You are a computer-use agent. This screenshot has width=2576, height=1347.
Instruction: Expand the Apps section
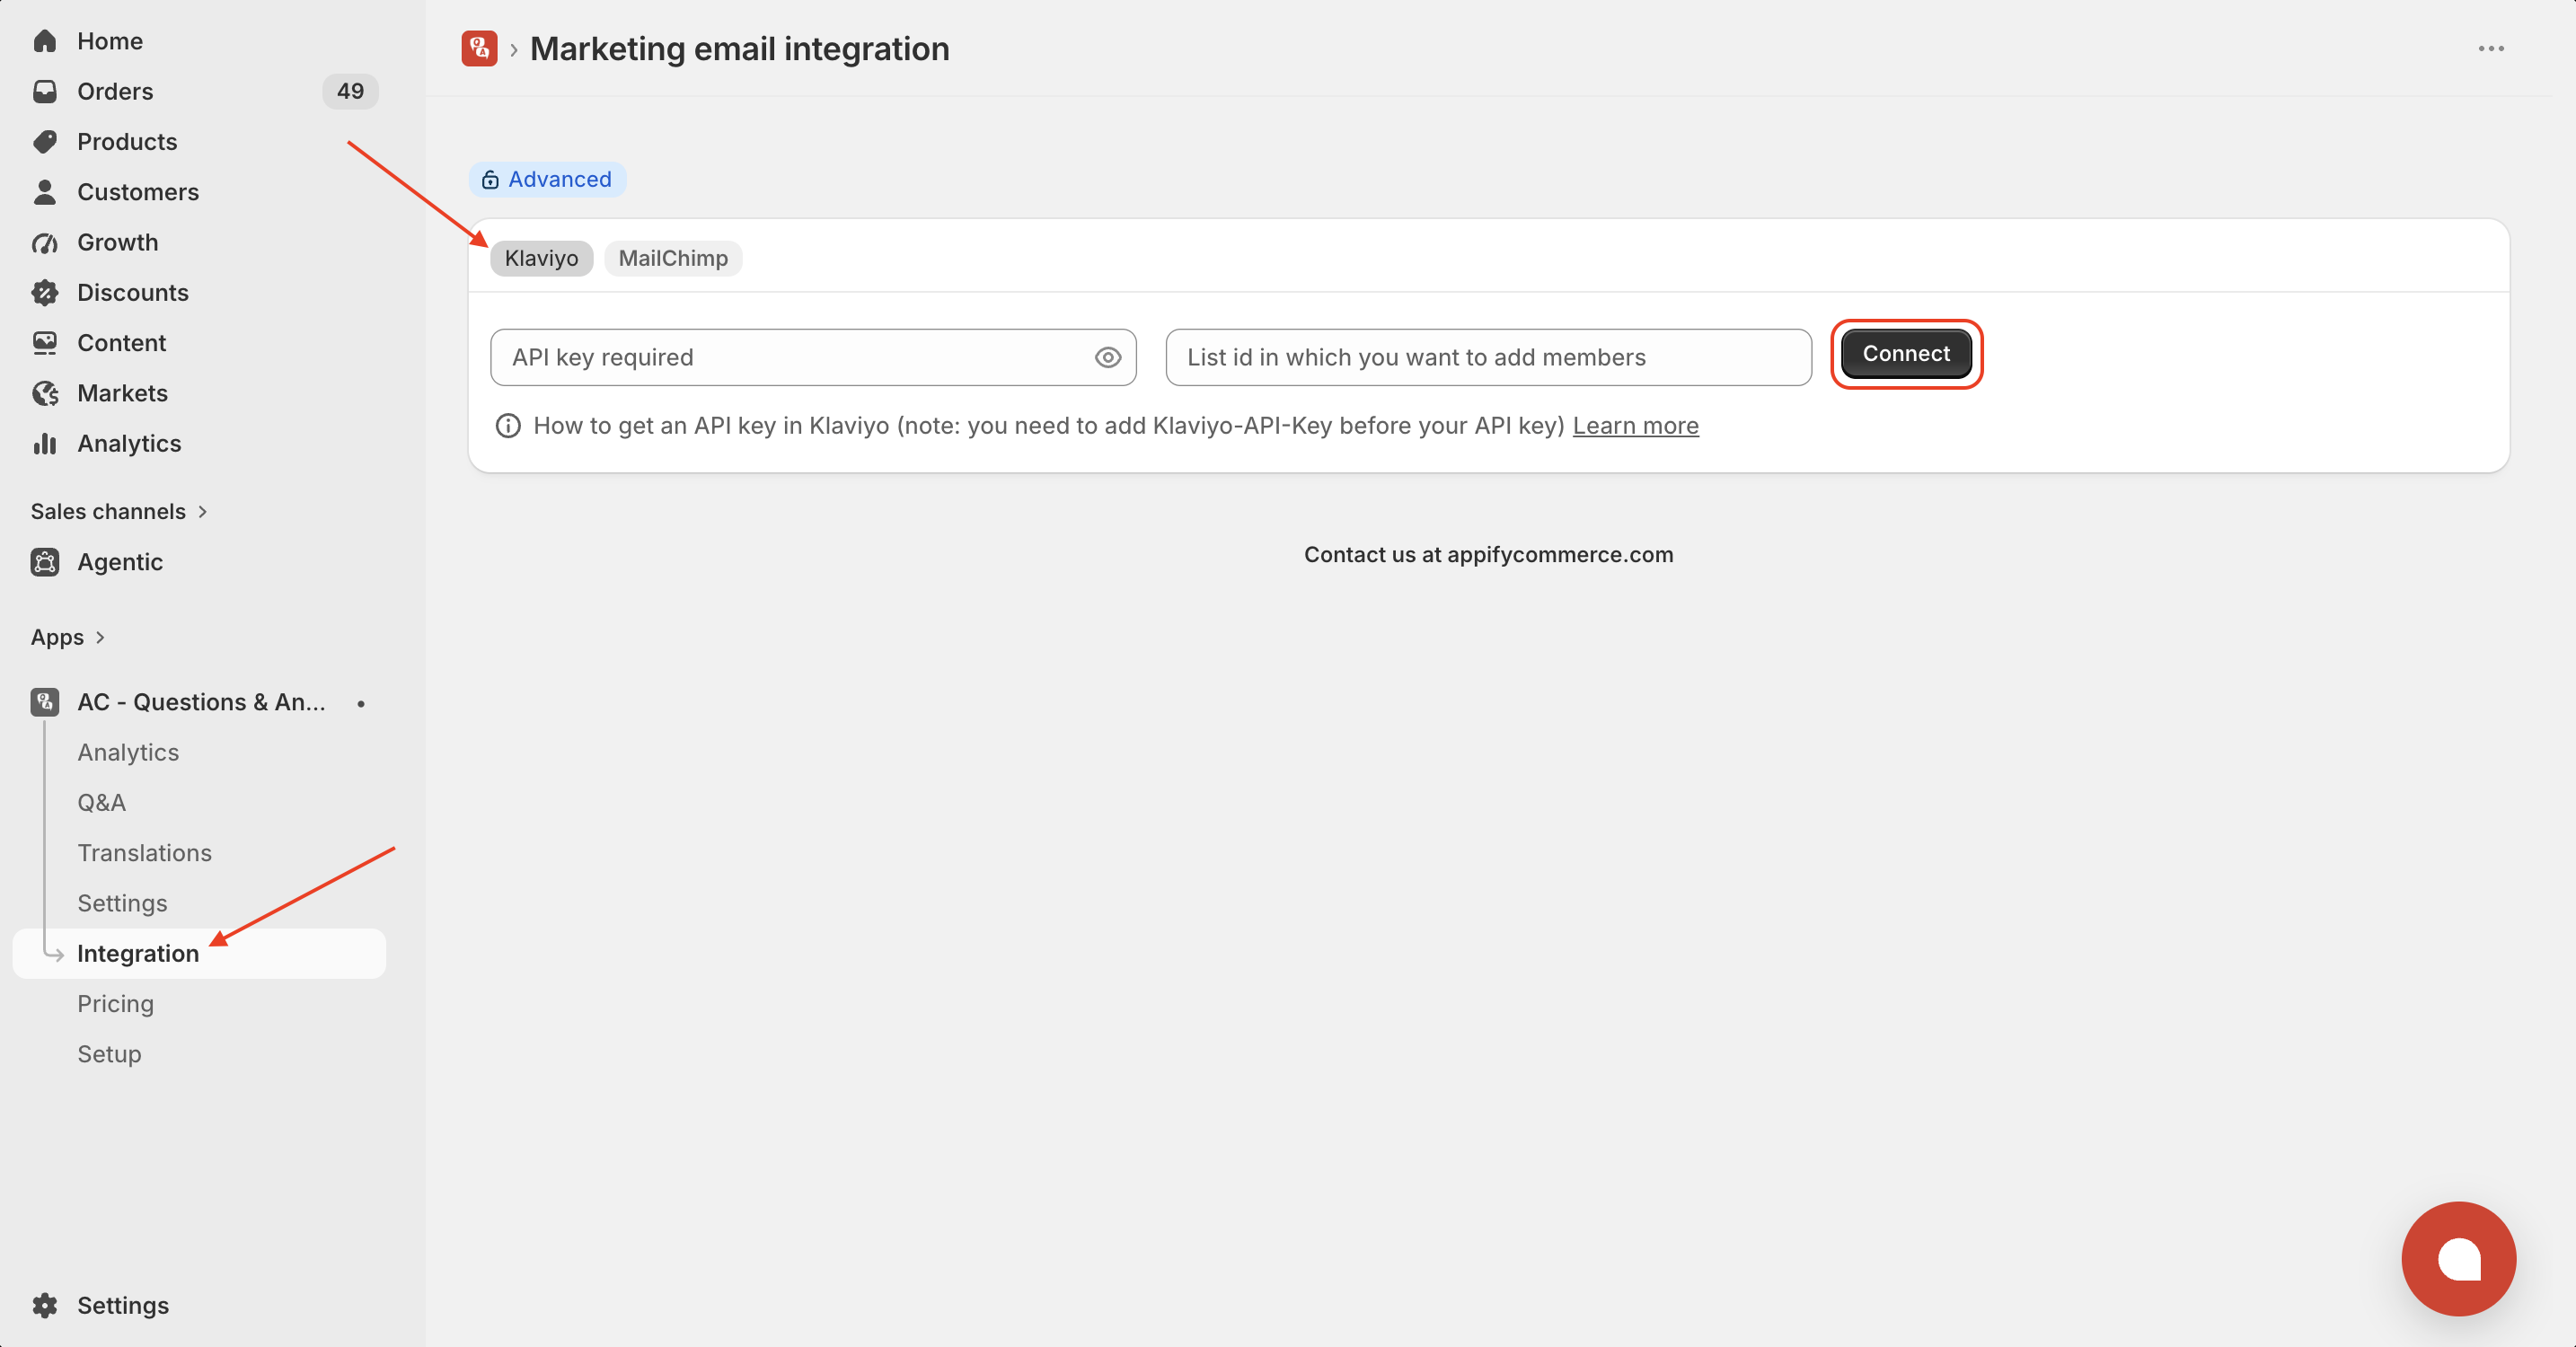[68, 637]
